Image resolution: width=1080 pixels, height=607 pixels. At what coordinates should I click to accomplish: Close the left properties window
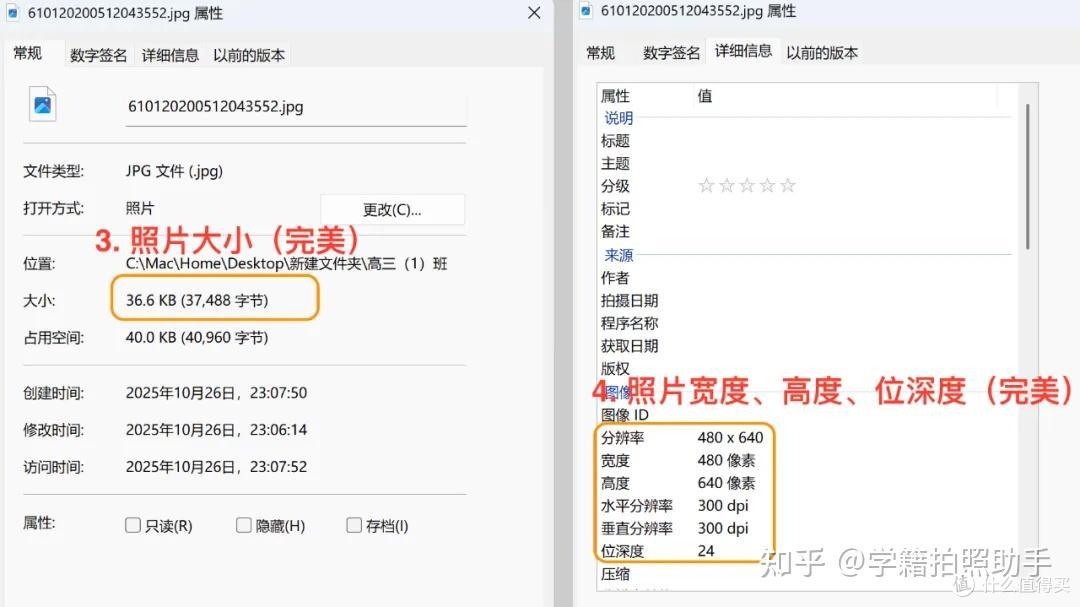point(534,13)
